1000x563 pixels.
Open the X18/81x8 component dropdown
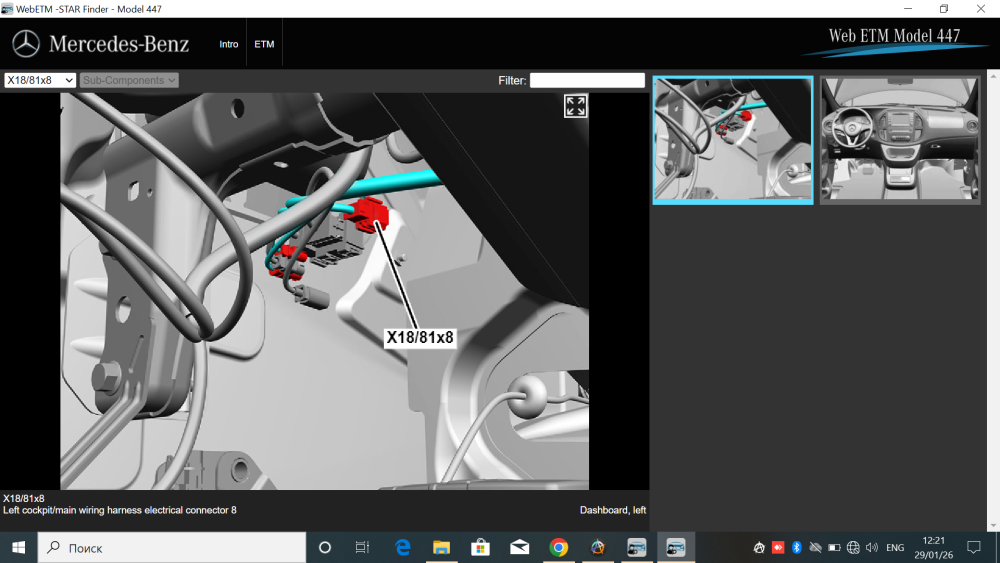(x=40, y=80)
